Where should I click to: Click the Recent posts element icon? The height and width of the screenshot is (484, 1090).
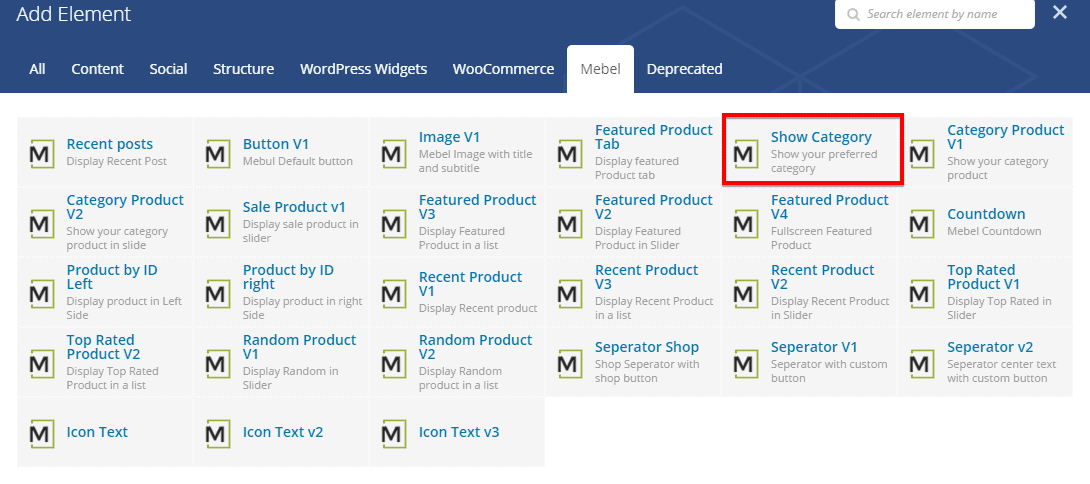point(42,153)
